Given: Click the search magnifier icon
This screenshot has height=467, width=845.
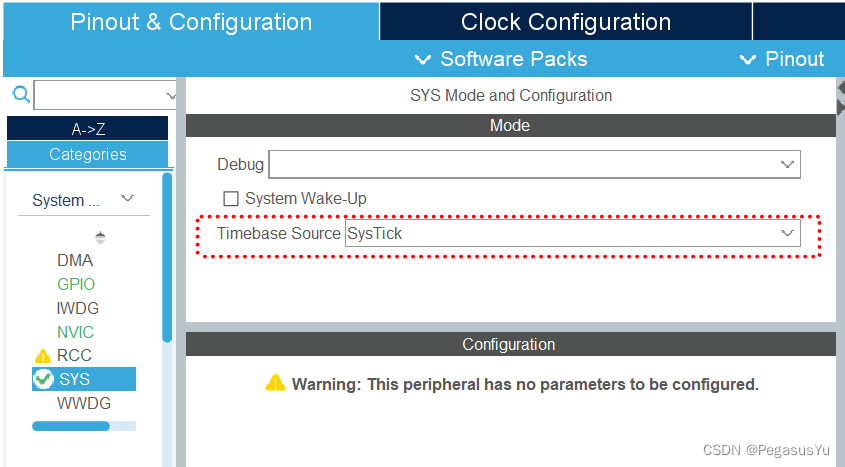Looking at the screenshot, I should pyautogui.click(x=21, y=95).
